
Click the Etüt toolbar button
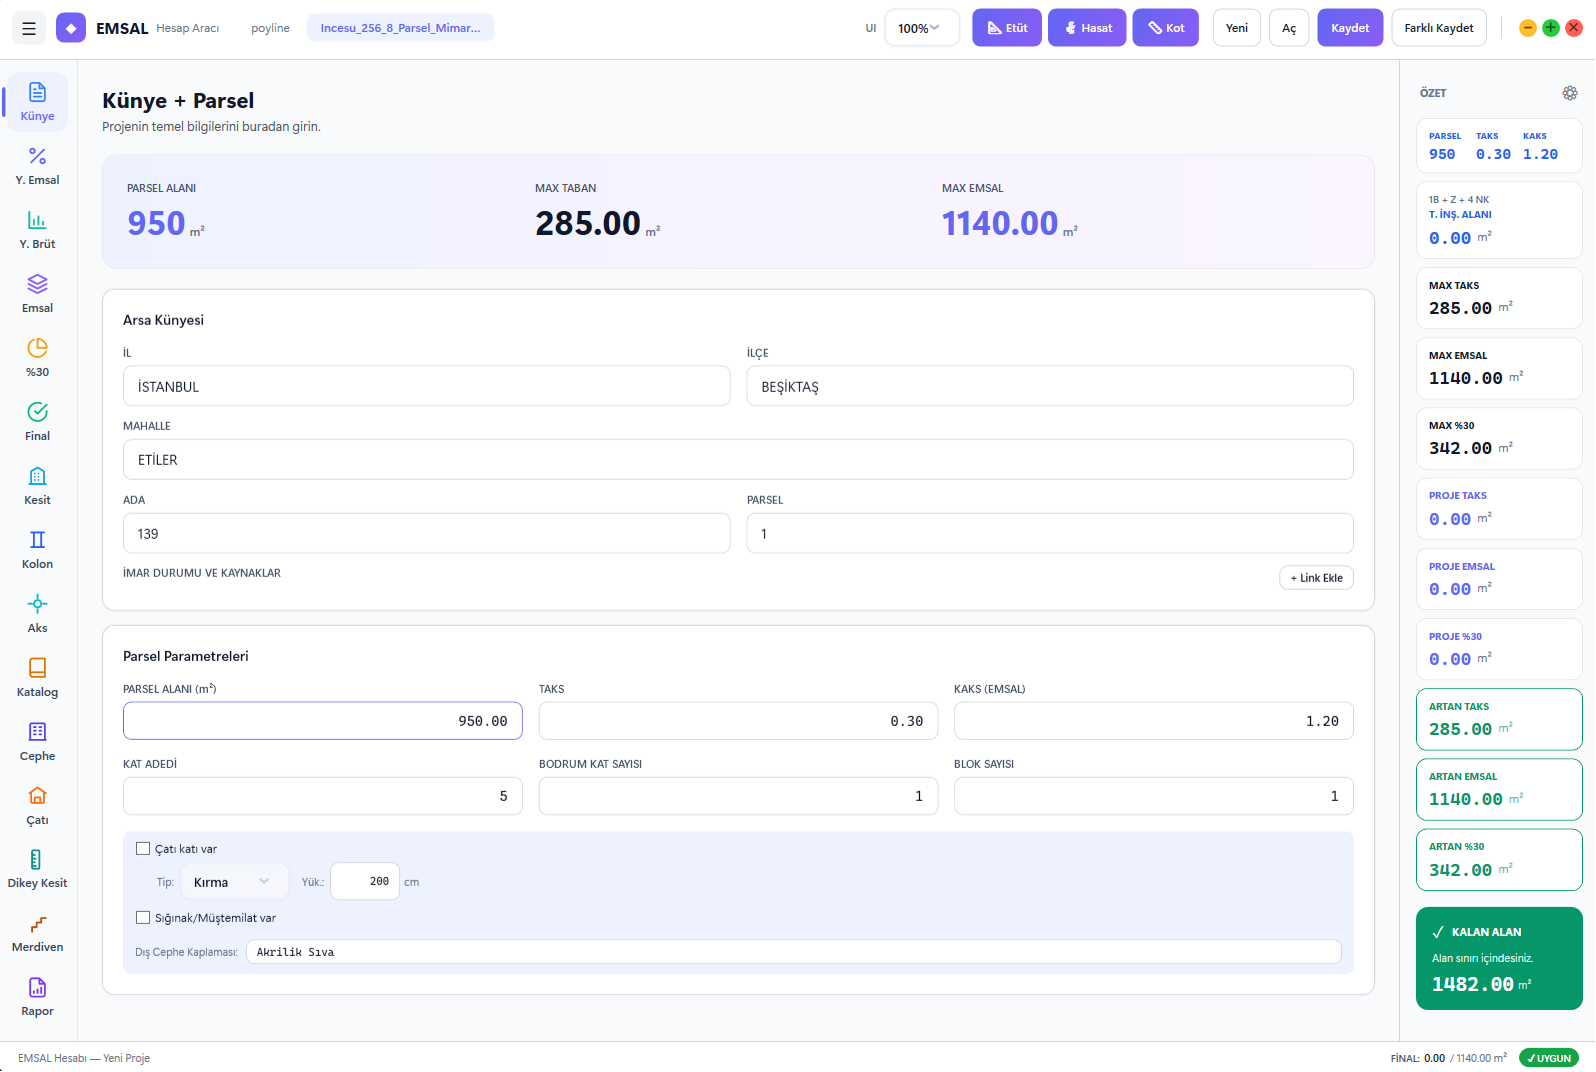point(1007,28)
